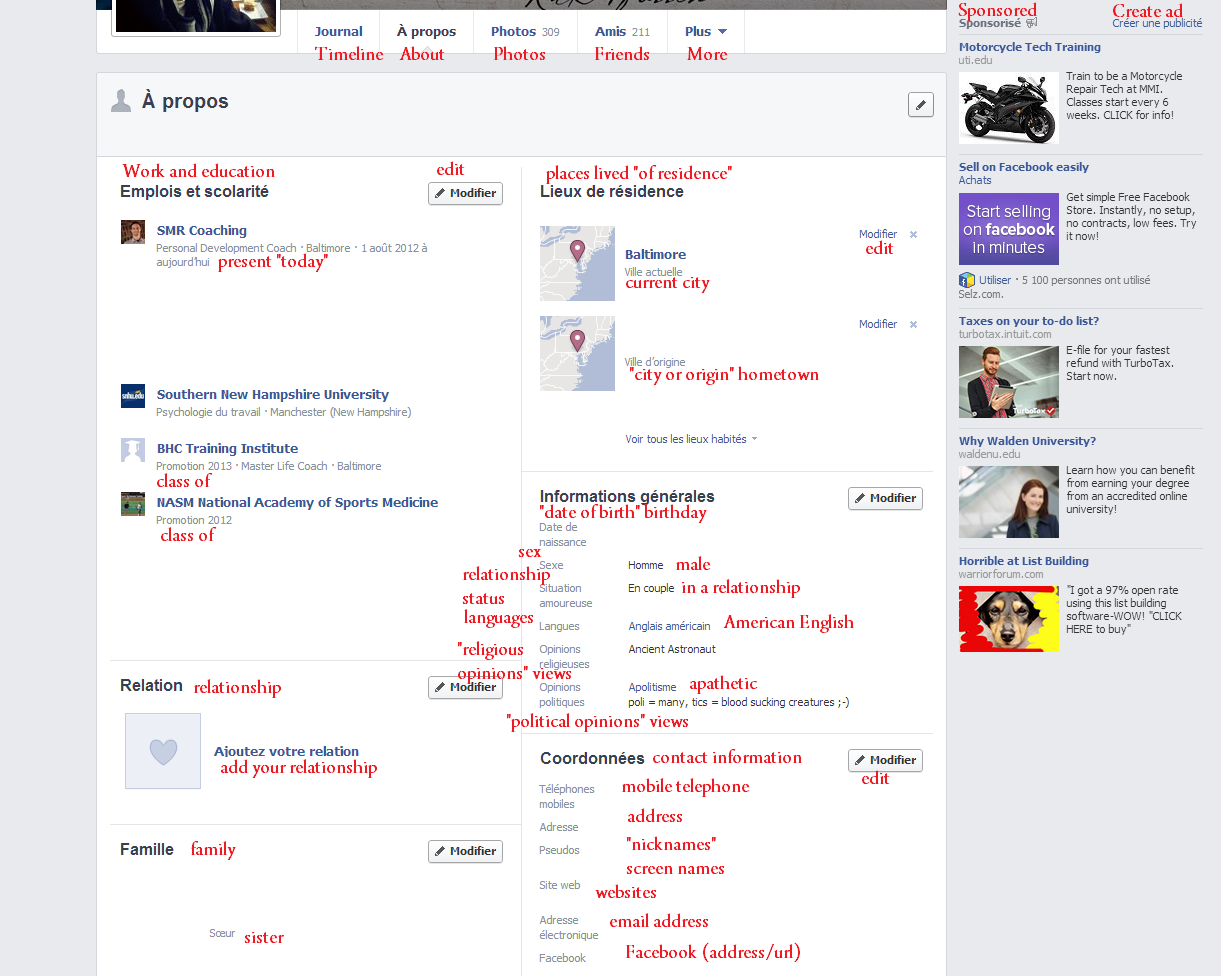This screenshot has height=976, width=1221.
Task: Open Taxes on your to-do list ad title
Action: [x=1029, y=321]
